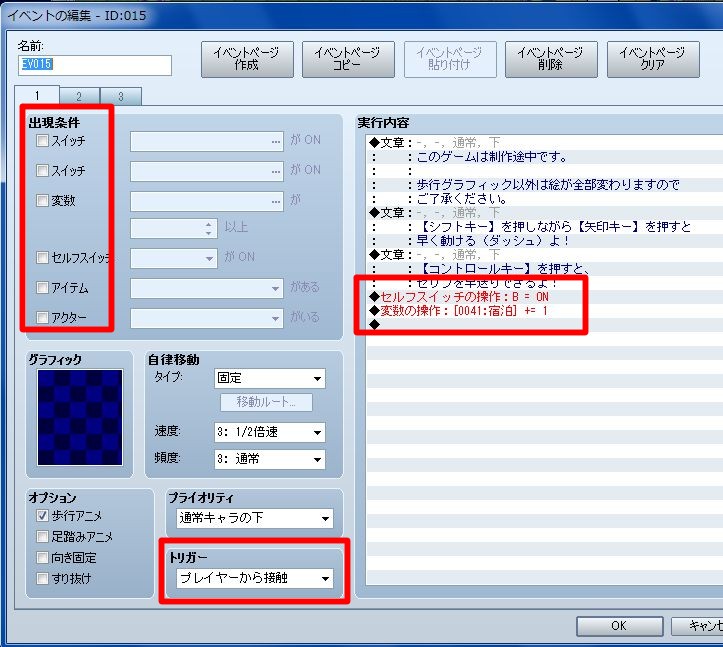This screenshot has height=647, width=723.
Task: Open the アイテム selection dropdown
Action: (x=207, y=289)
